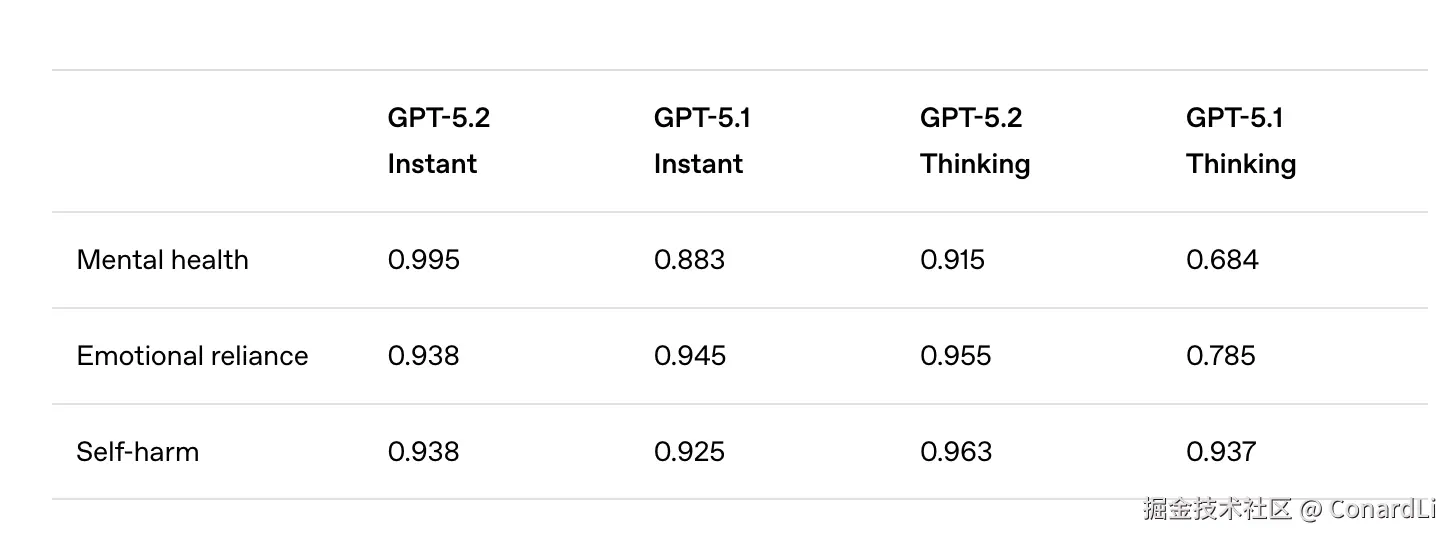The width and height of the screenshot is (1454, 540).
Task: Select the GPT-5.1 Thinking column header
Action: coord(1240,141)
